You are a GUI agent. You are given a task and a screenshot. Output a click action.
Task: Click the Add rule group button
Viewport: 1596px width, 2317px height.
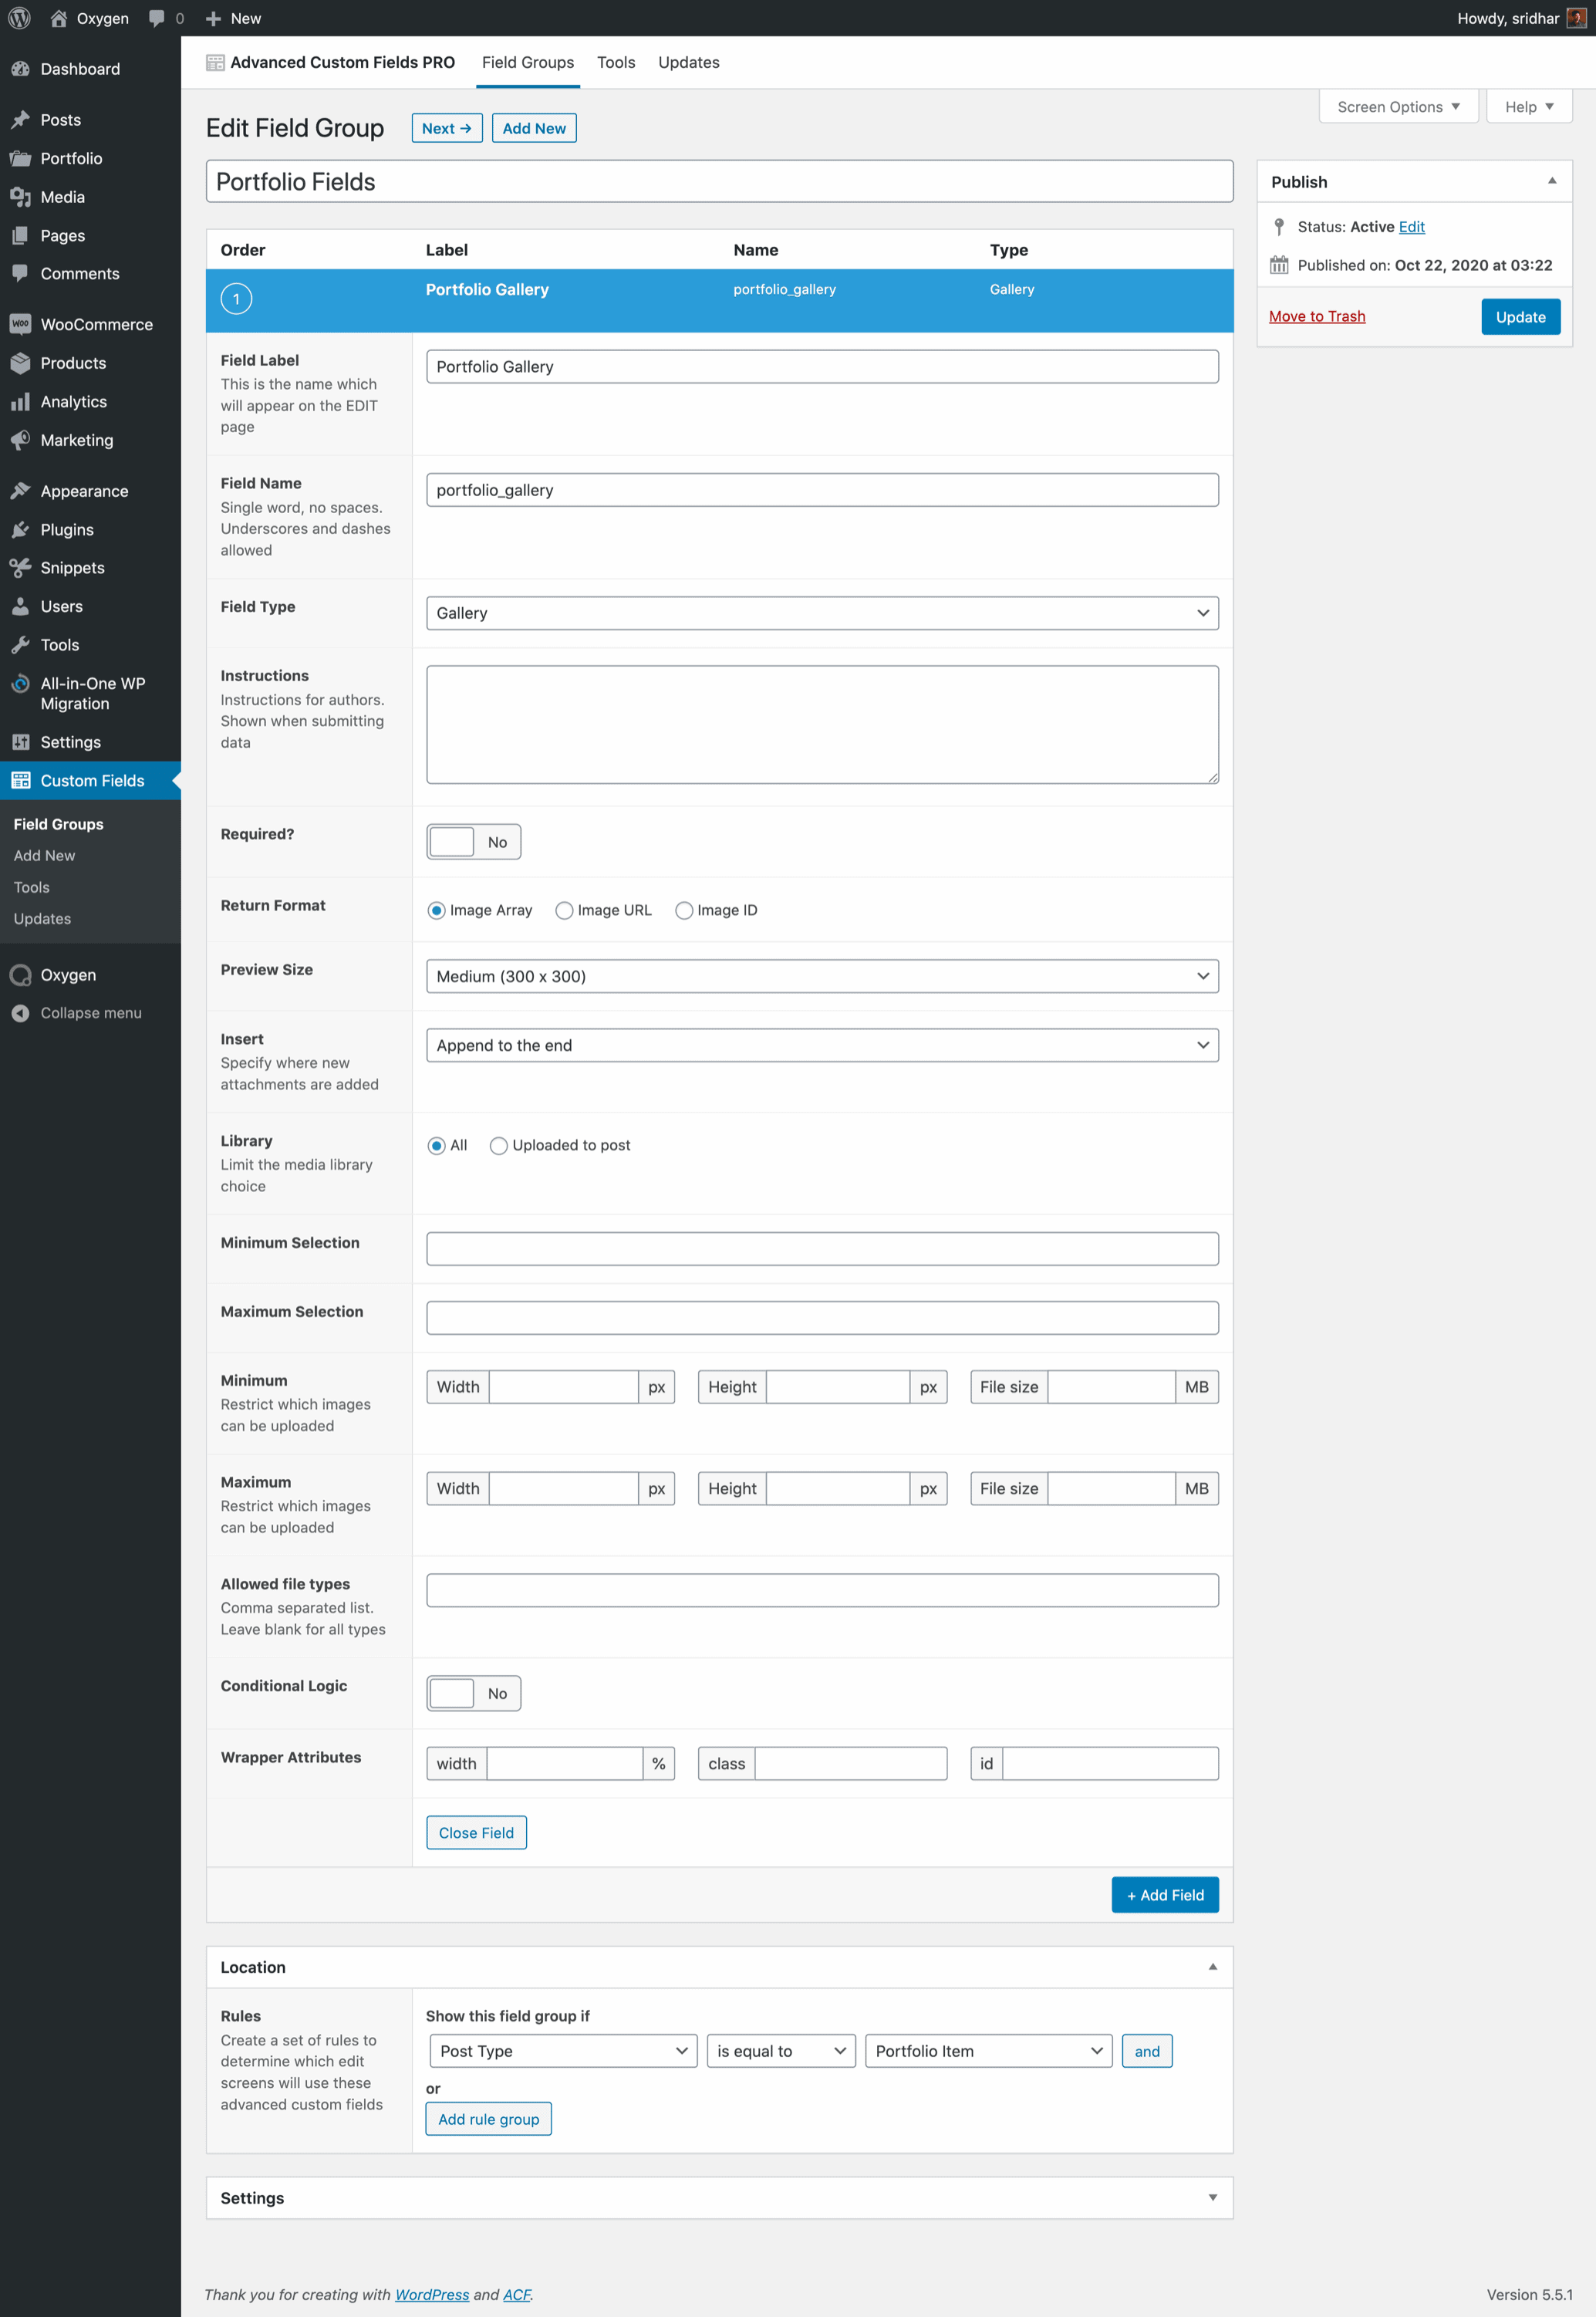click(x=488, y=2119)
